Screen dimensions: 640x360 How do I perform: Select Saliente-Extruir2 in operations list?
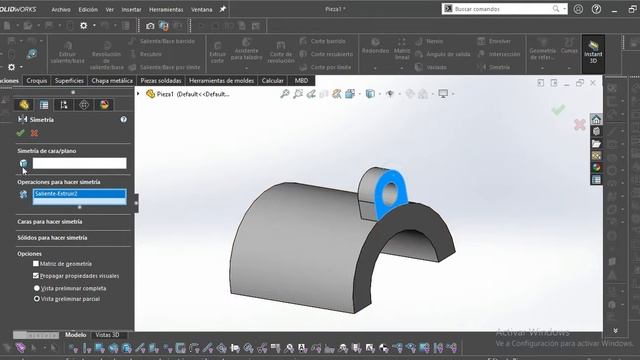coord(80,193)
